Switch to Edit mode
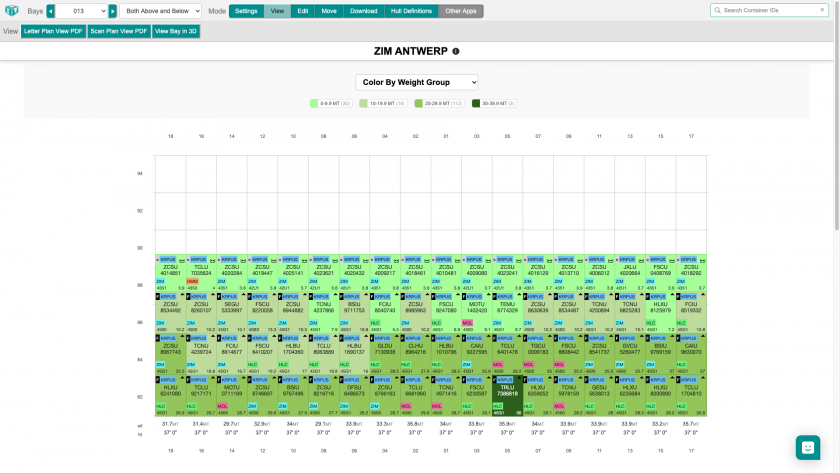840x473 pixels. [x=303, y=11]
